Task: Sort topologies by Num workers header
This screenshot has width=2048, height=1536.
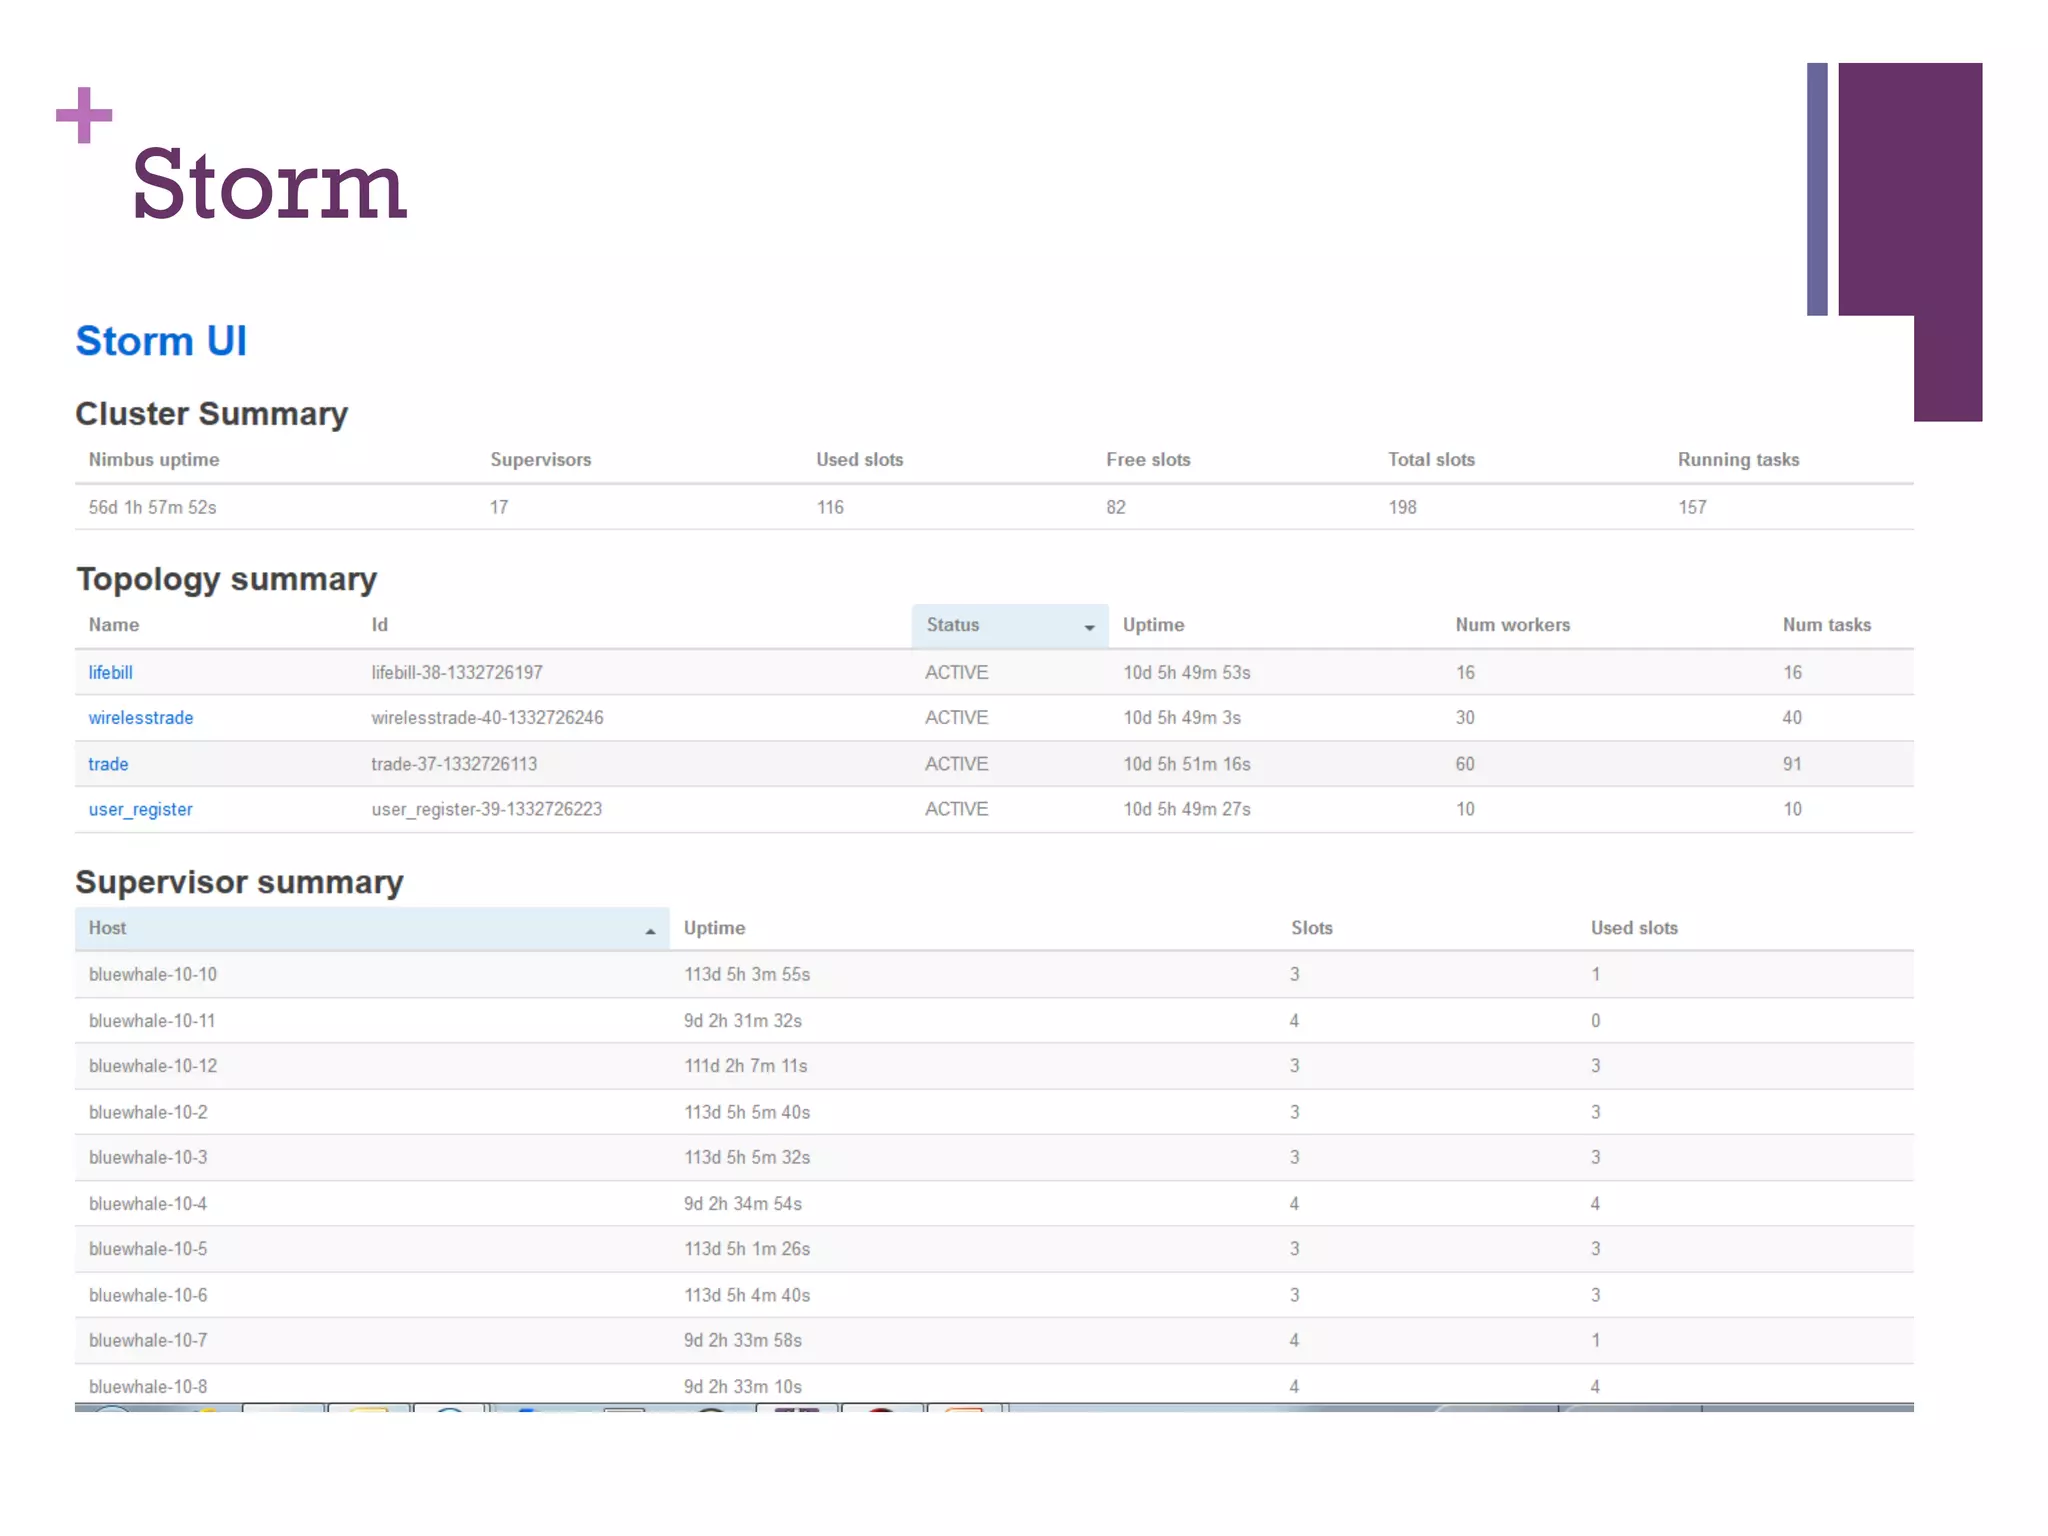Action: (x=1512, y=625)
